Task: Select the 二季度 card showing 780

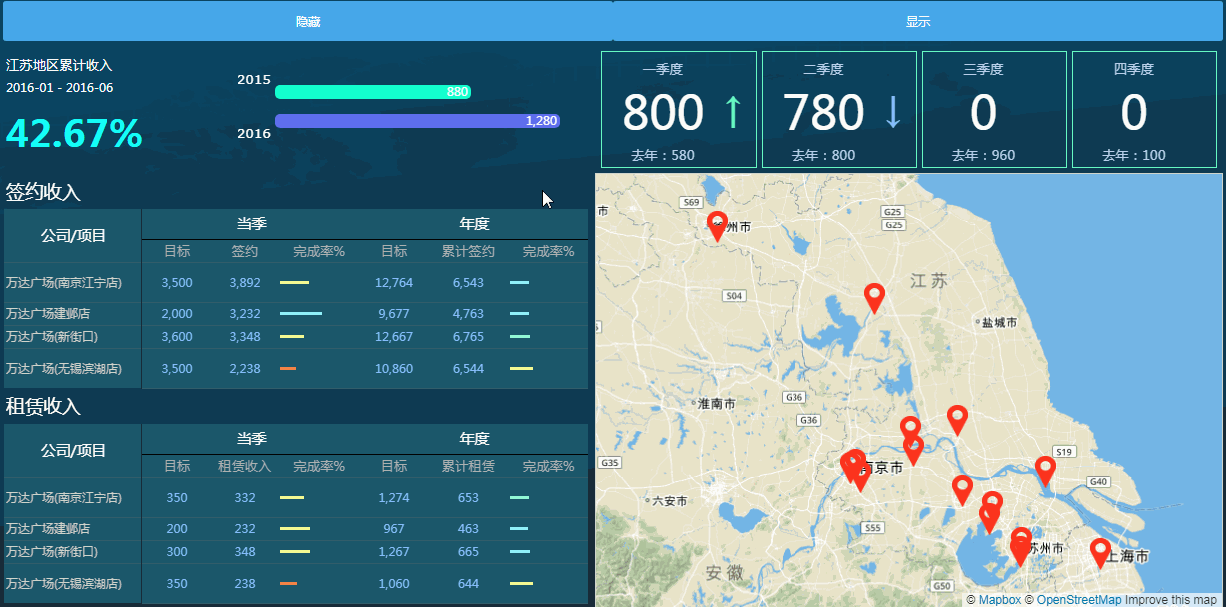Action: click(x=839, y=110)
